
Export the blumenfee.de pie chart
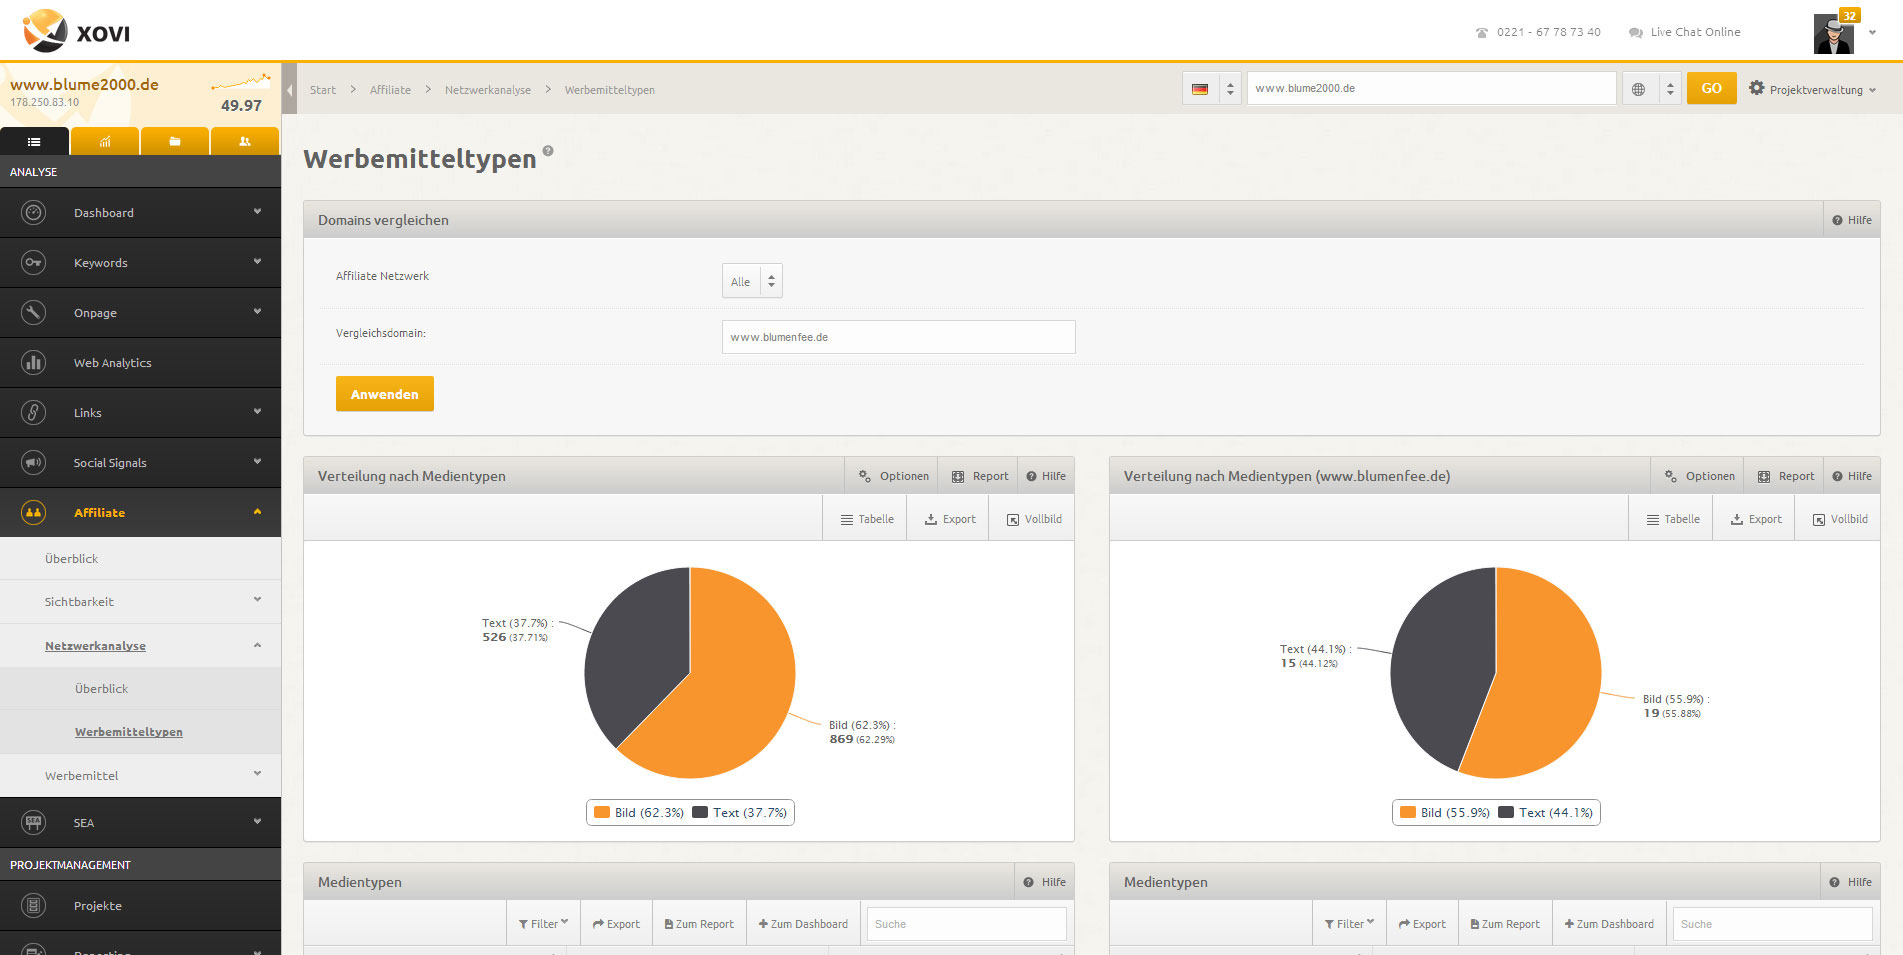[x=1755, y=519]
